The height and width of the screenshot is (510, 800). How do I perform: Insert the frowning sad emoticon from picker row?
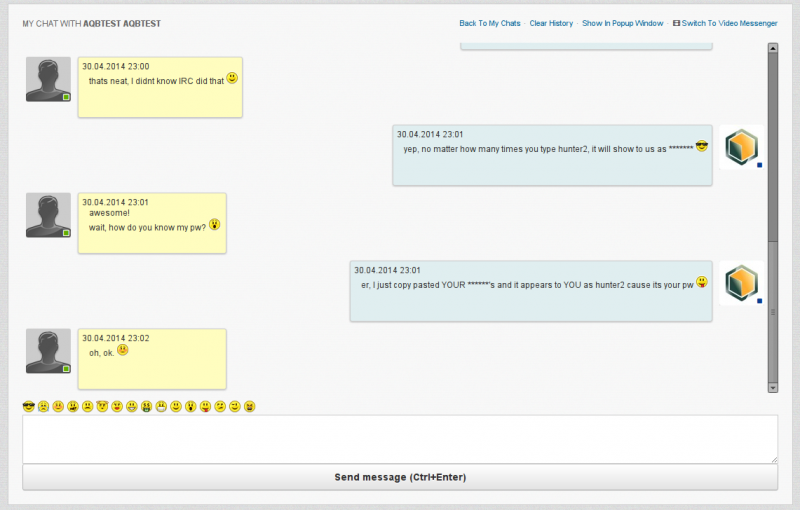click(x=88, y=406)
